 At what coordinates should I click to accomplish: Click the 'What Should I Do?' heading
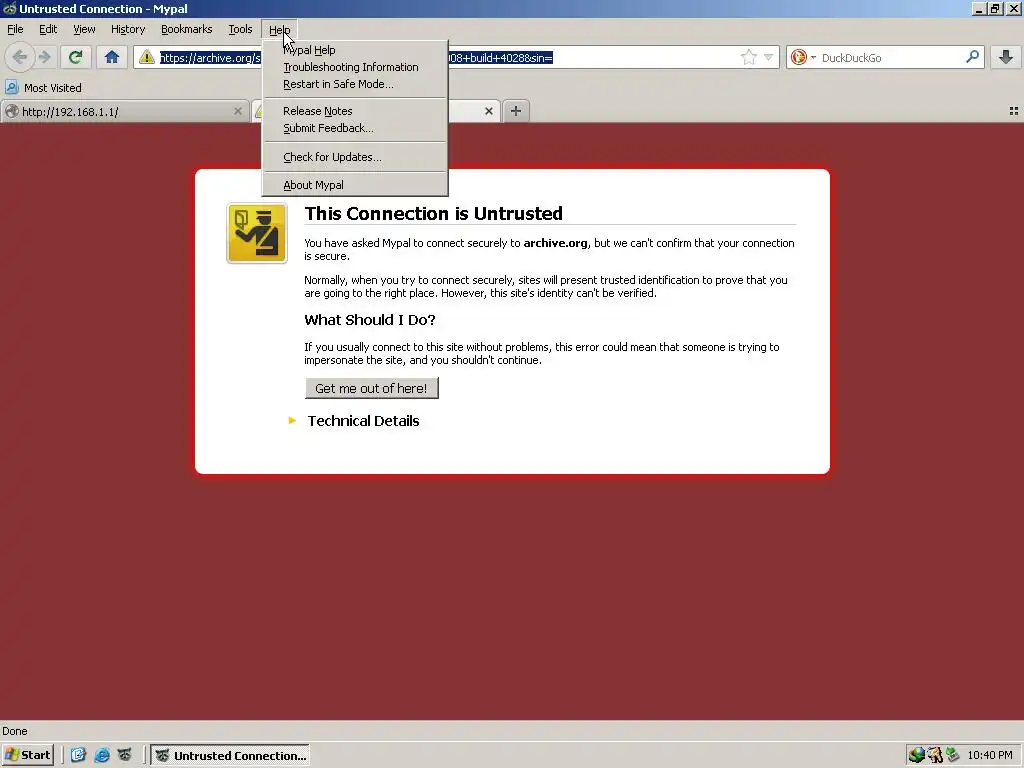(x=370, y=320)
